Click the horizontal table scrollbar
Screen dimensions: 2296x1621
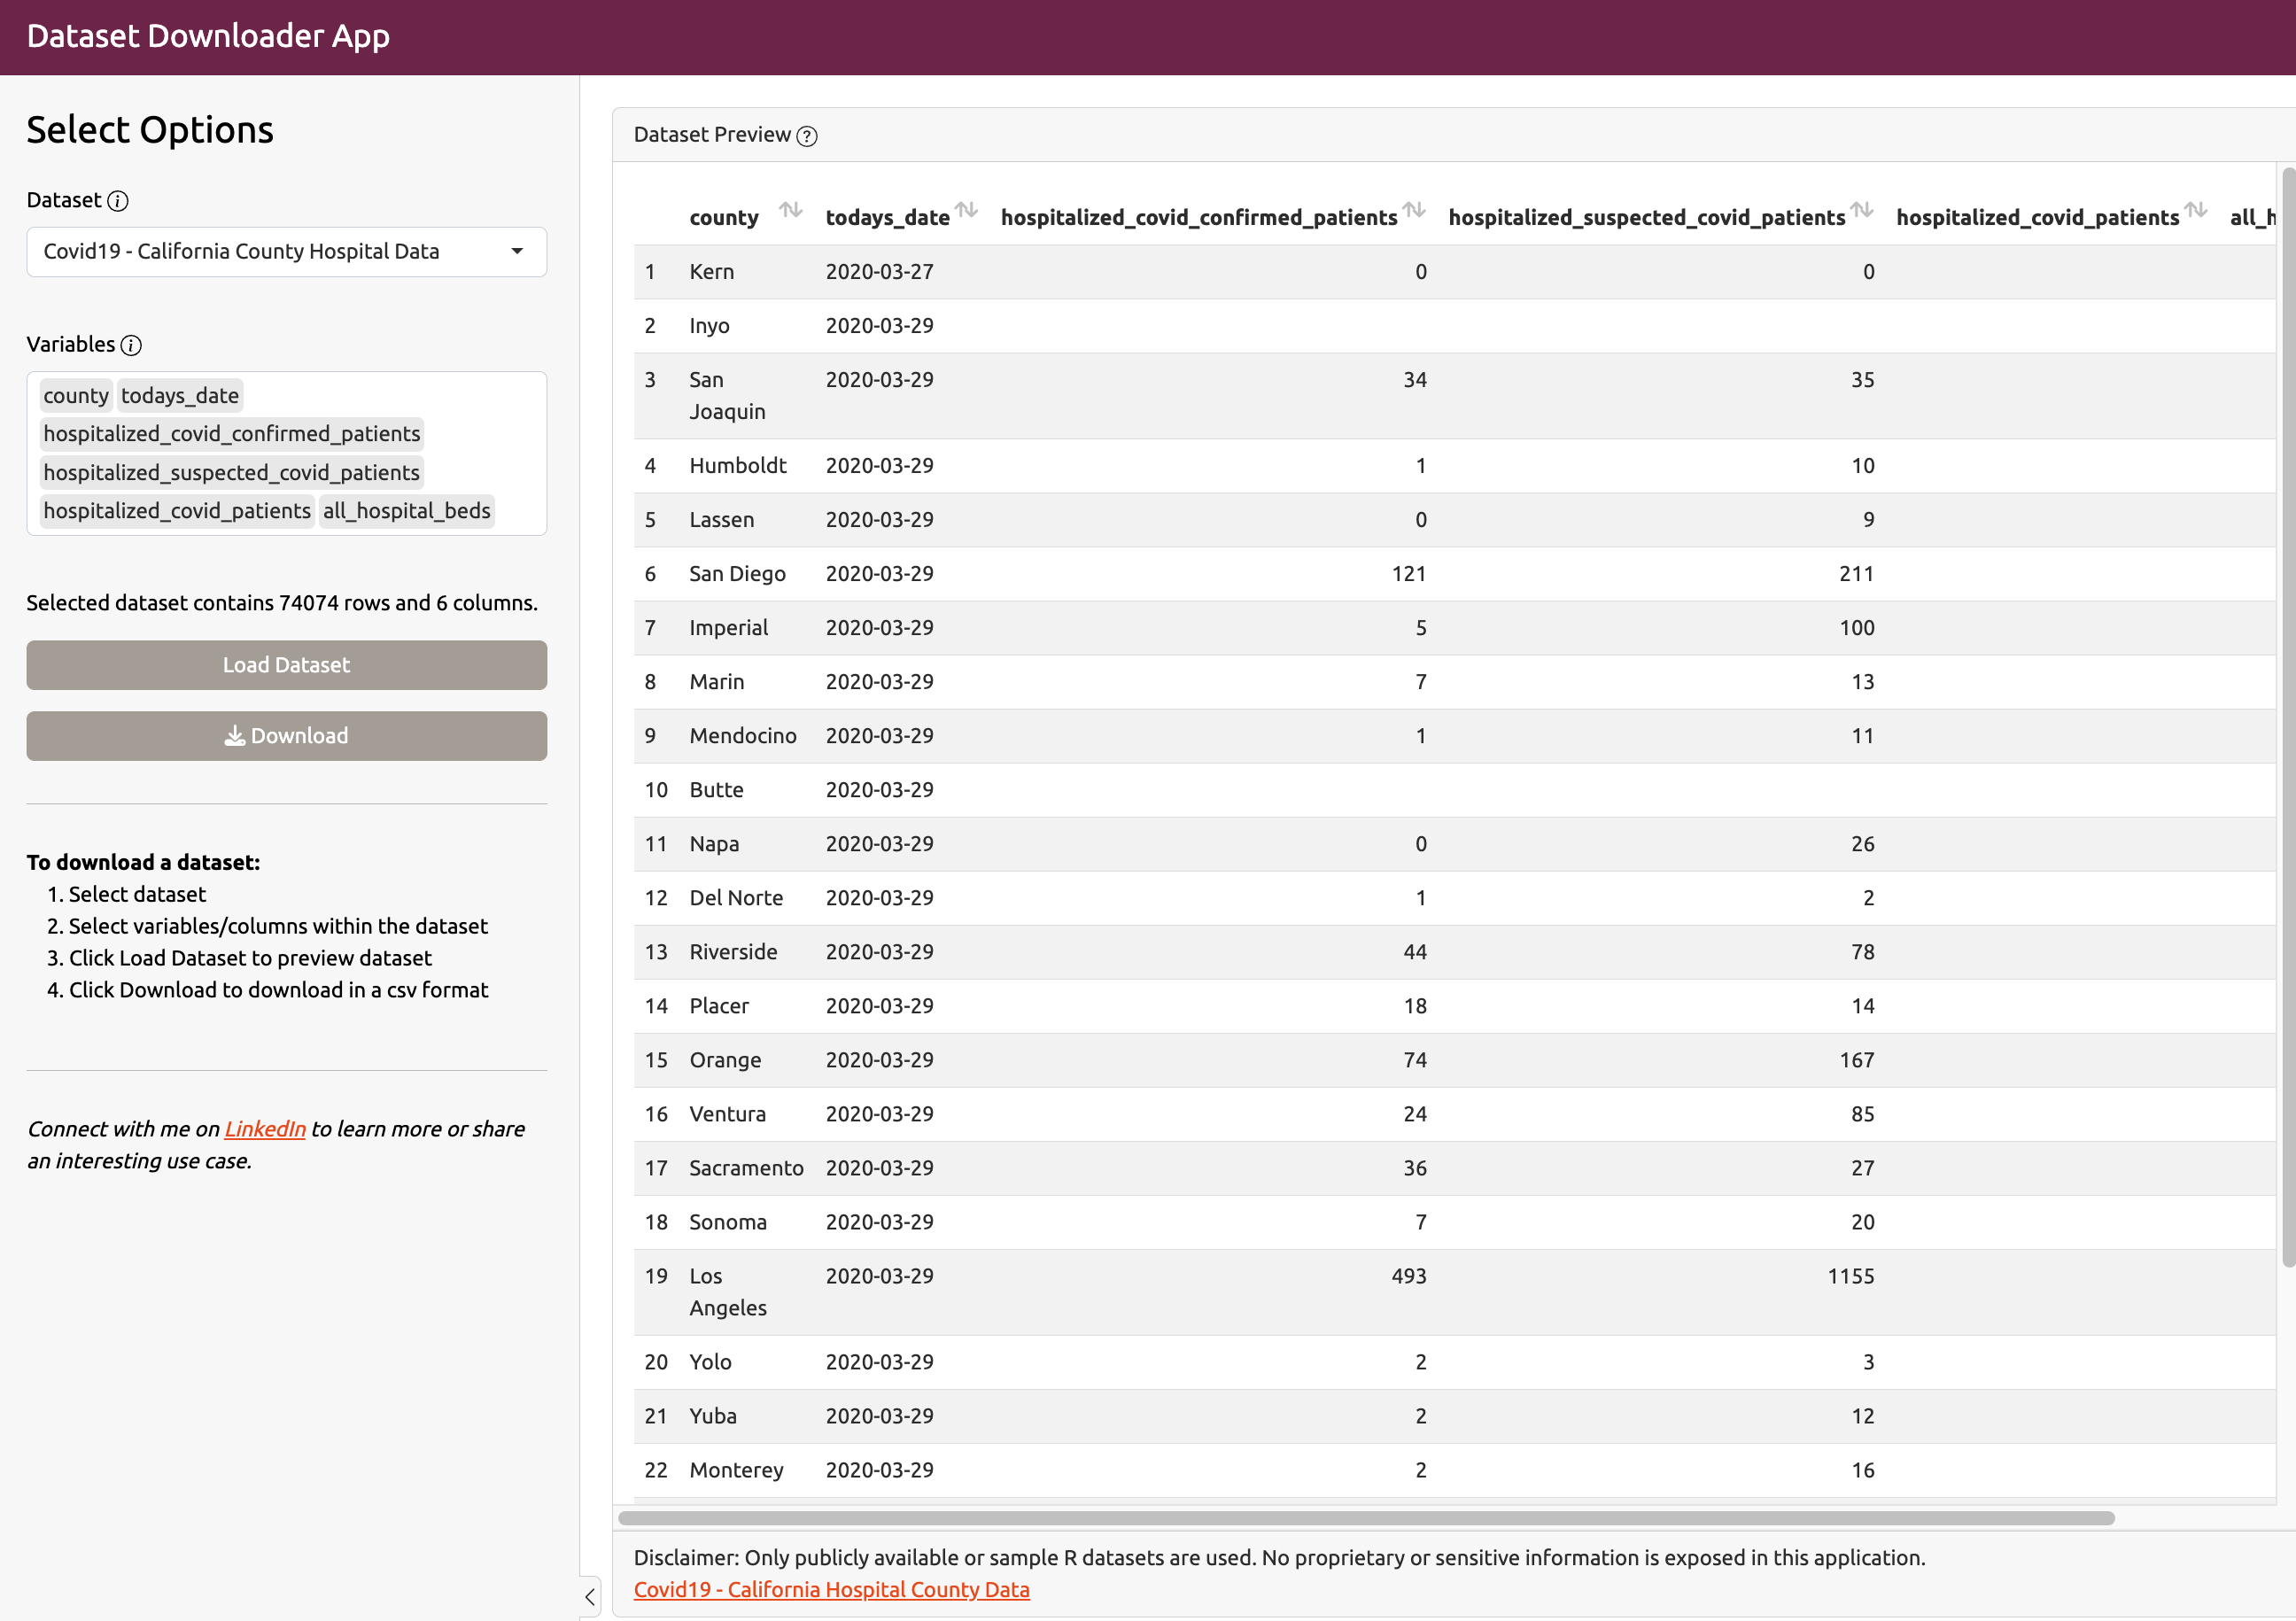[x=1365, y=1518]
